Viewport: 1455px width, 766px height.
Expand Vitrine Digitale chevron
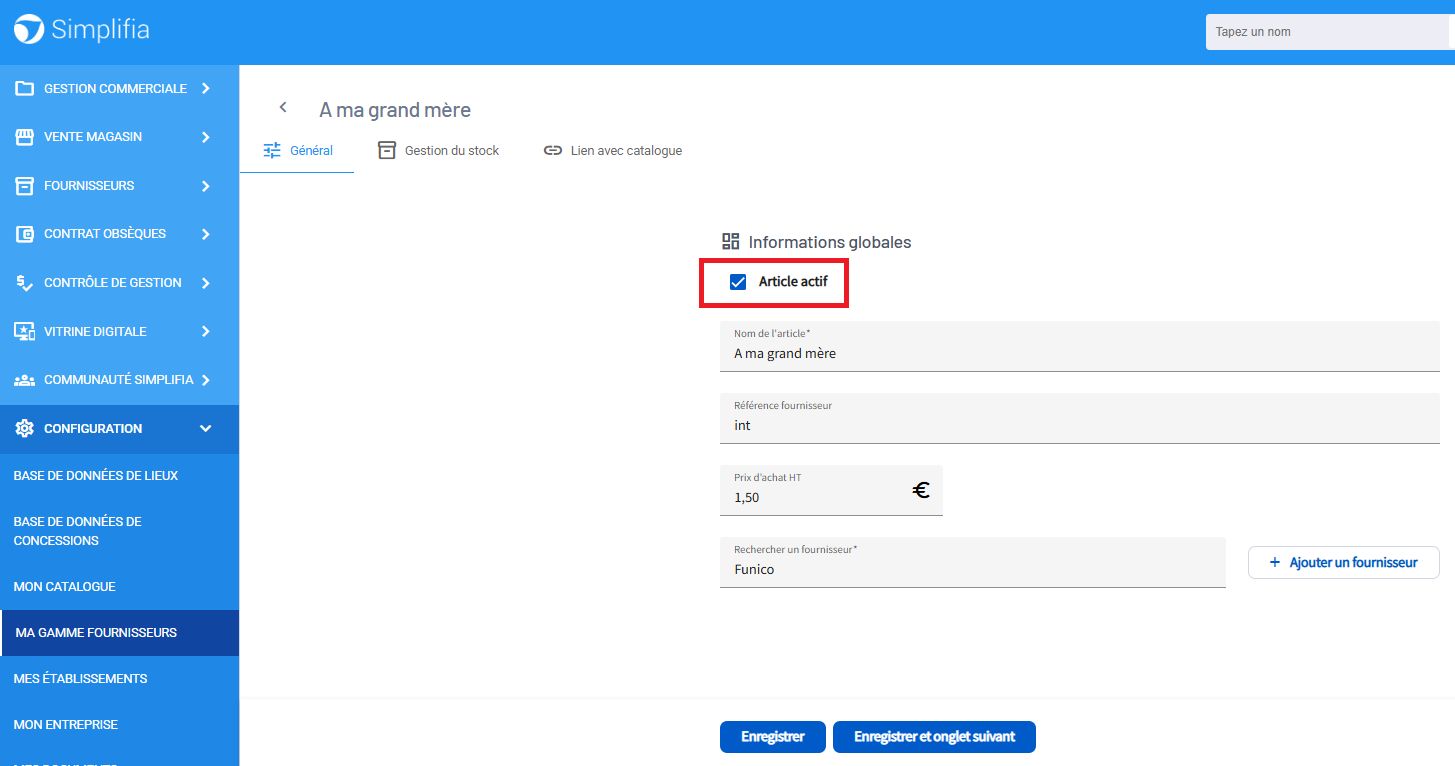pos(206,331)
